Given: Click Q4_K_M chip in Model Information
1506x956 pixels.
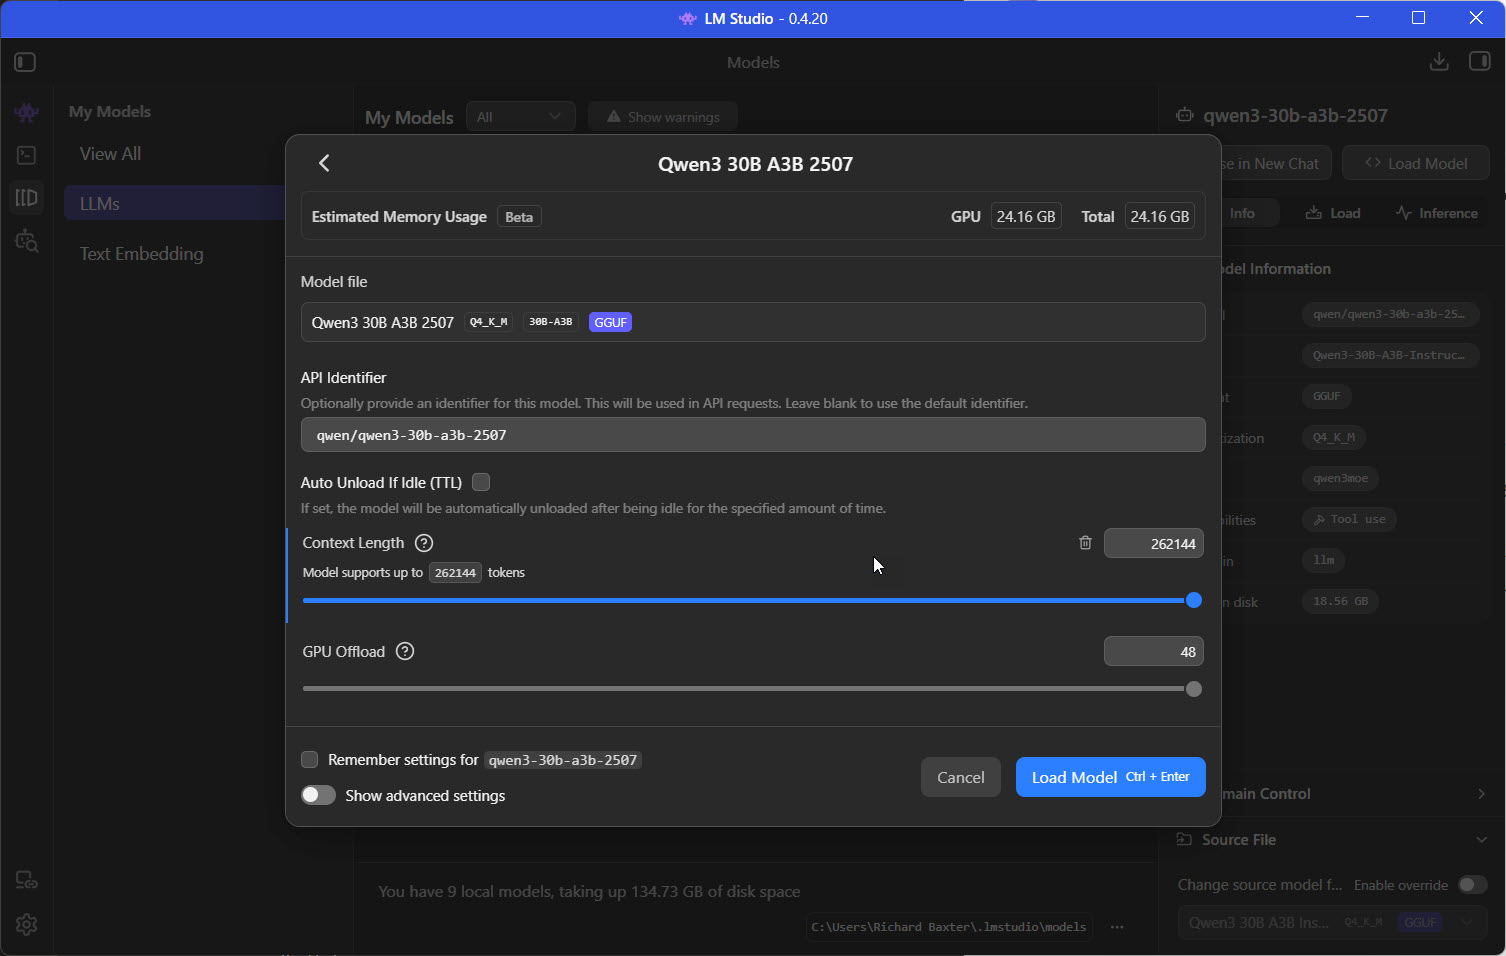Looking at the screenshot, I should click(1334, 437).
